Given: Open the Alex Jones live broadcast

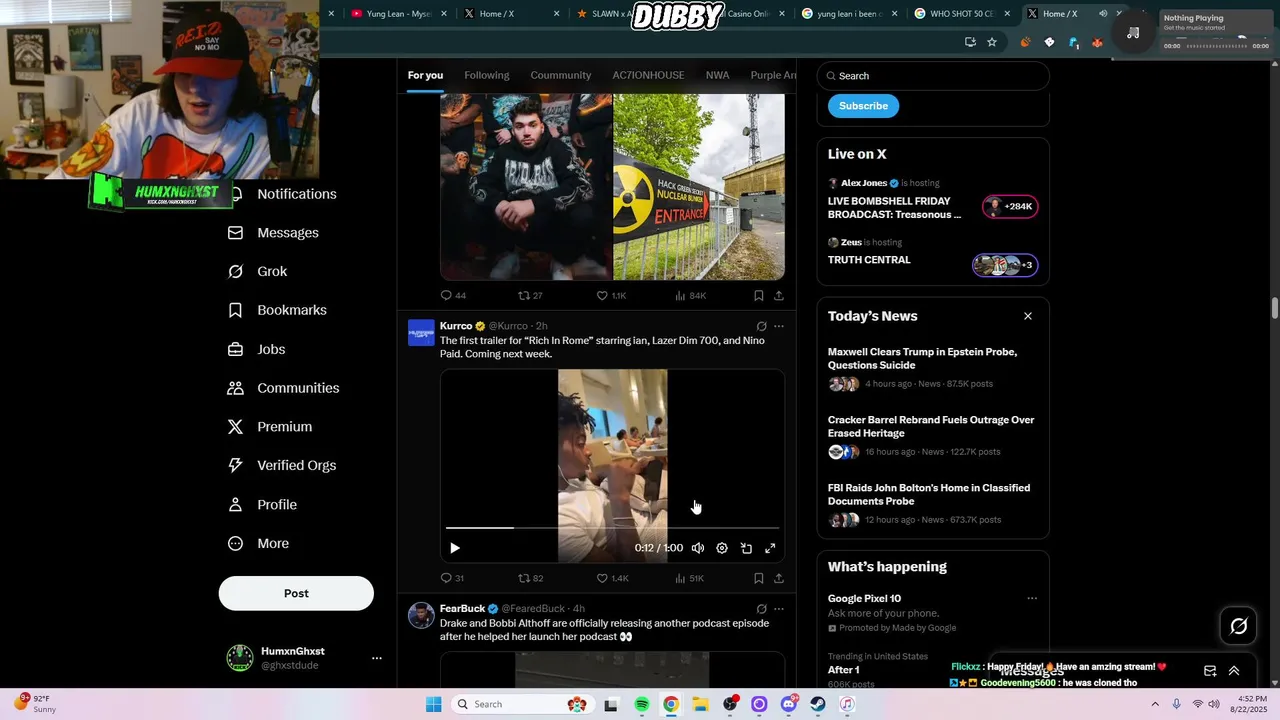Looking at the screenshot, I should click(x=932, y=200).
